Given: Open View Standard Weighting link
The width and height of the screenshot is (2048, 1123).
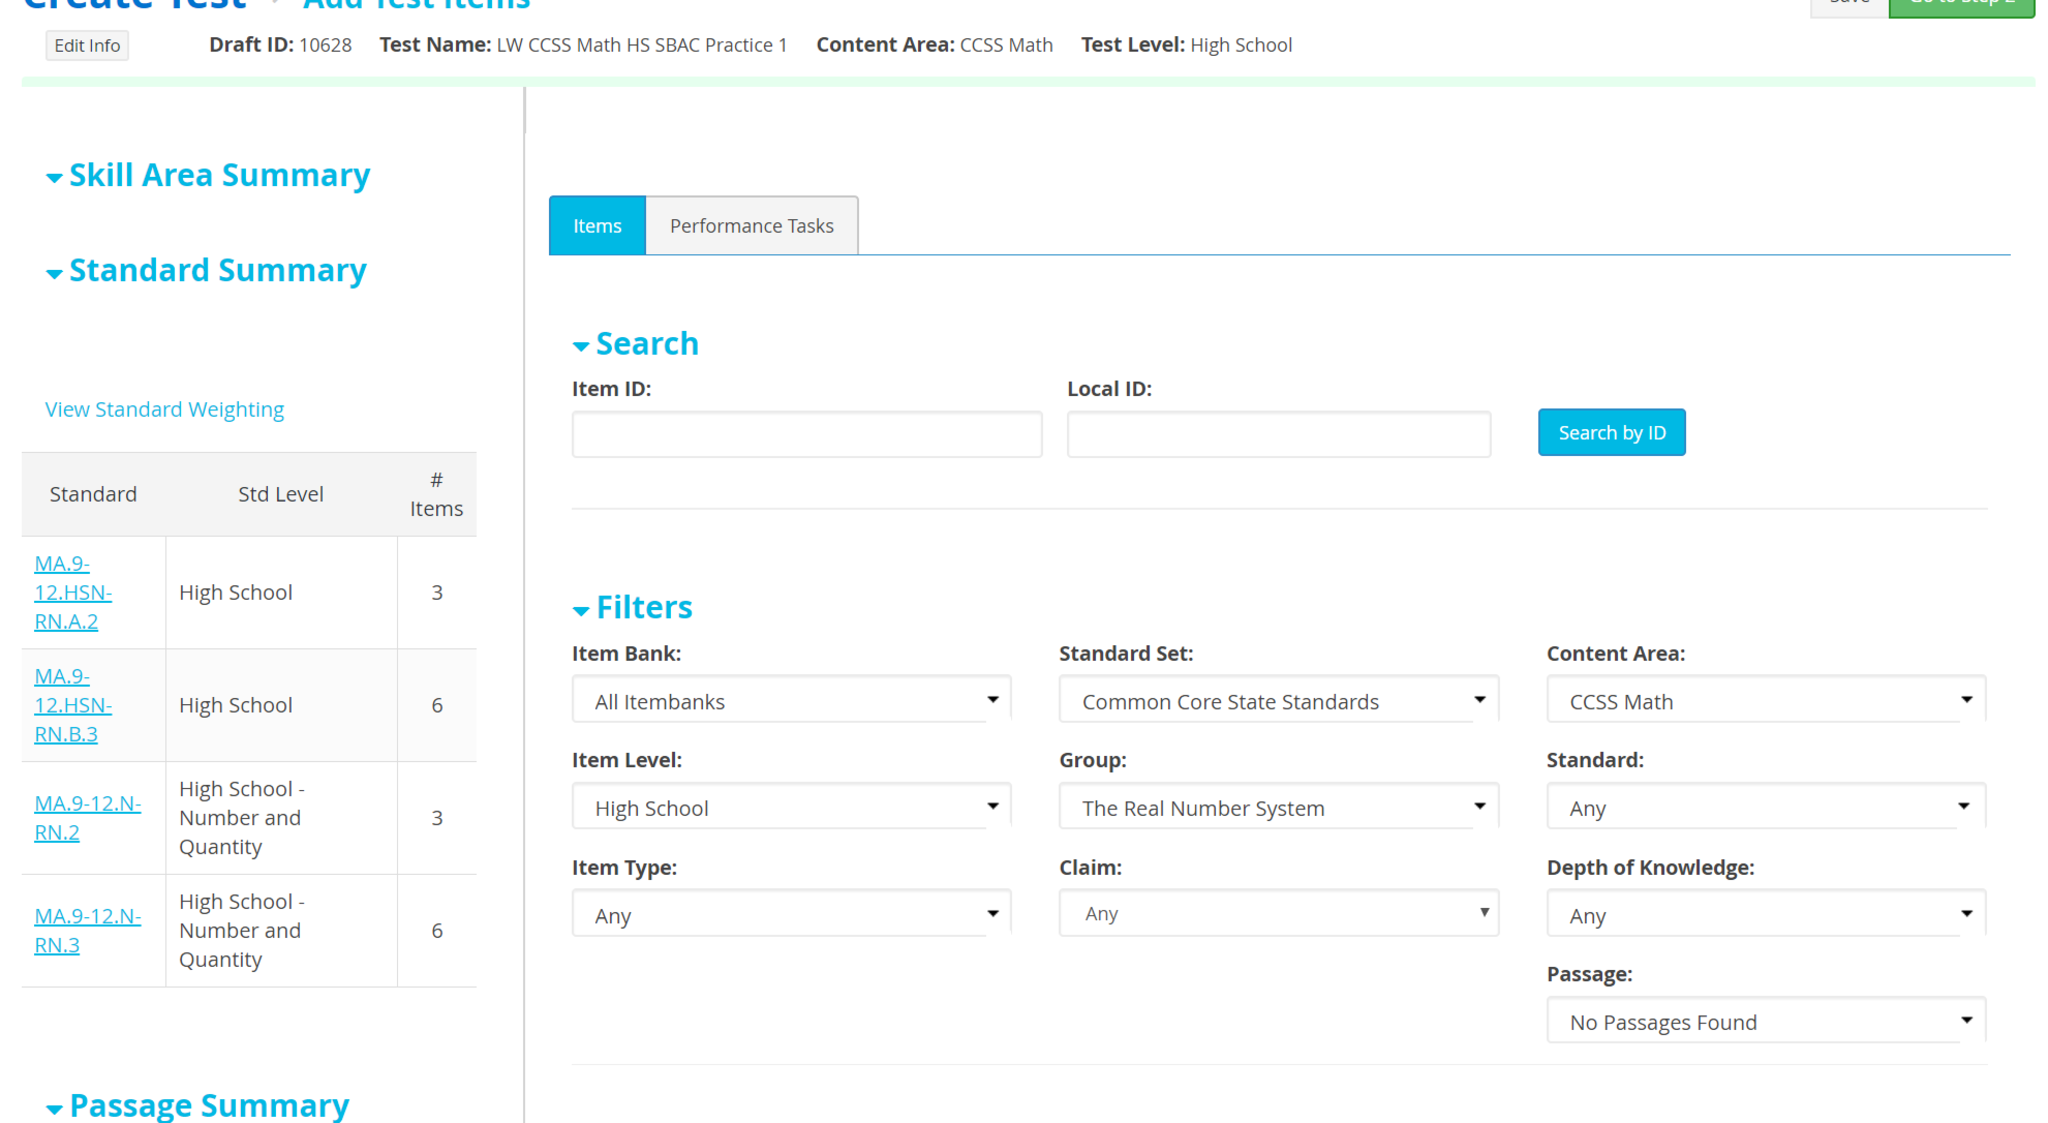Looking at the screenshot, I should coord(164,409).
